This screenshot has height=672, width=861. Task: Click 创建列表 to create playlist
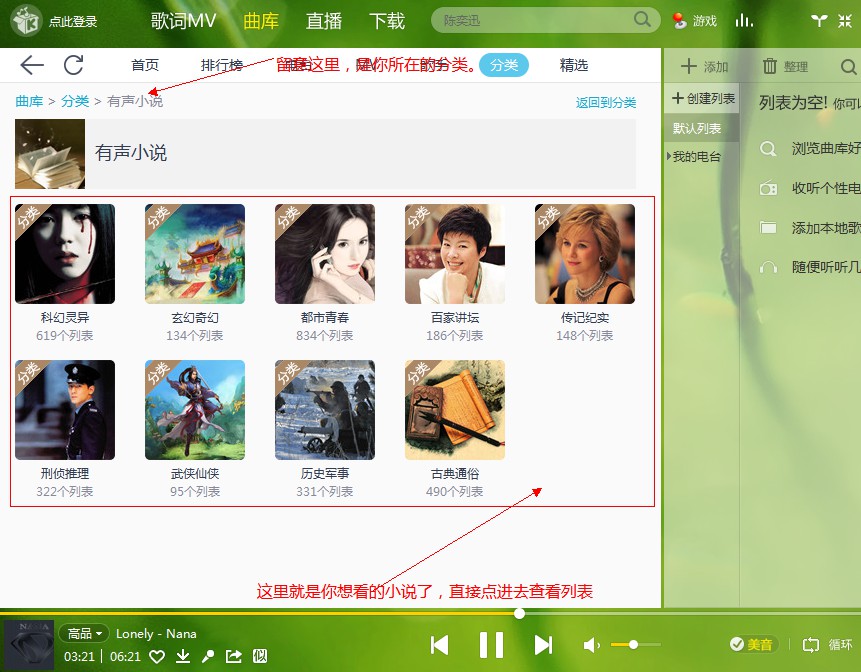(704, 98)
